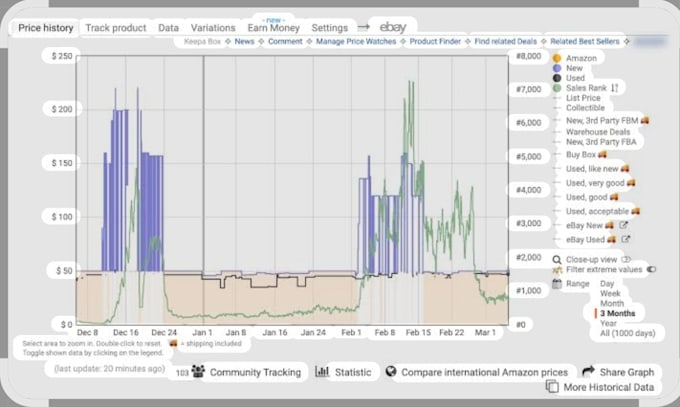Open the Variations tab
The image size is (680, 407).
tap(213, 28)
